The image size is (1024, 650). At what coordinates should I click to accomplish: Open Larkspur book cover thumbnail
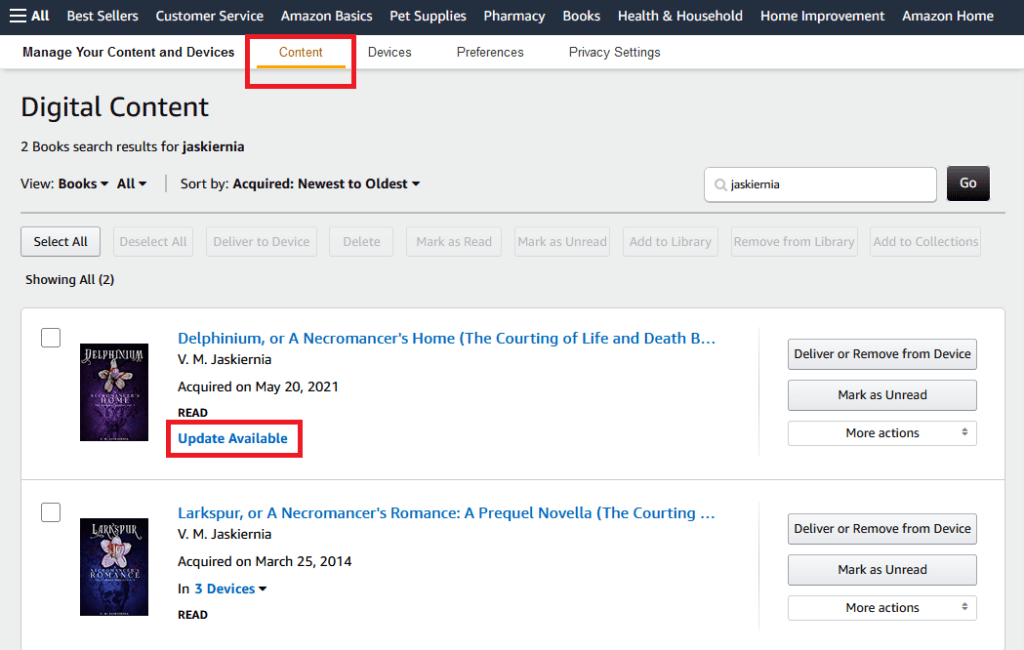tap(114, 566)
